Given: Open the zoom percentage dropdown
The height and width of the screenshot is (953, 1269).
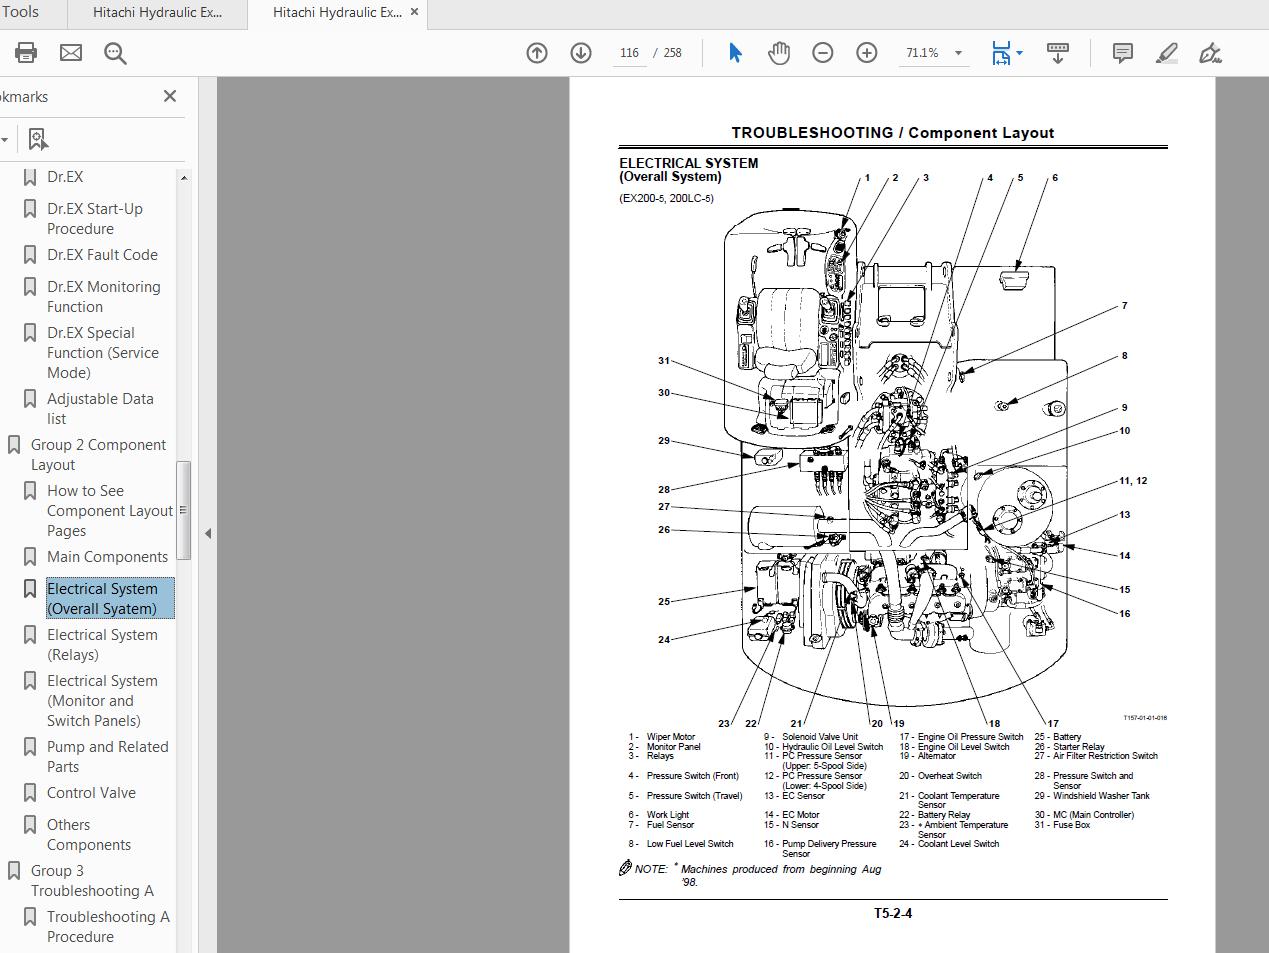Looking at the screenshot, I should [x=956, y=53].
